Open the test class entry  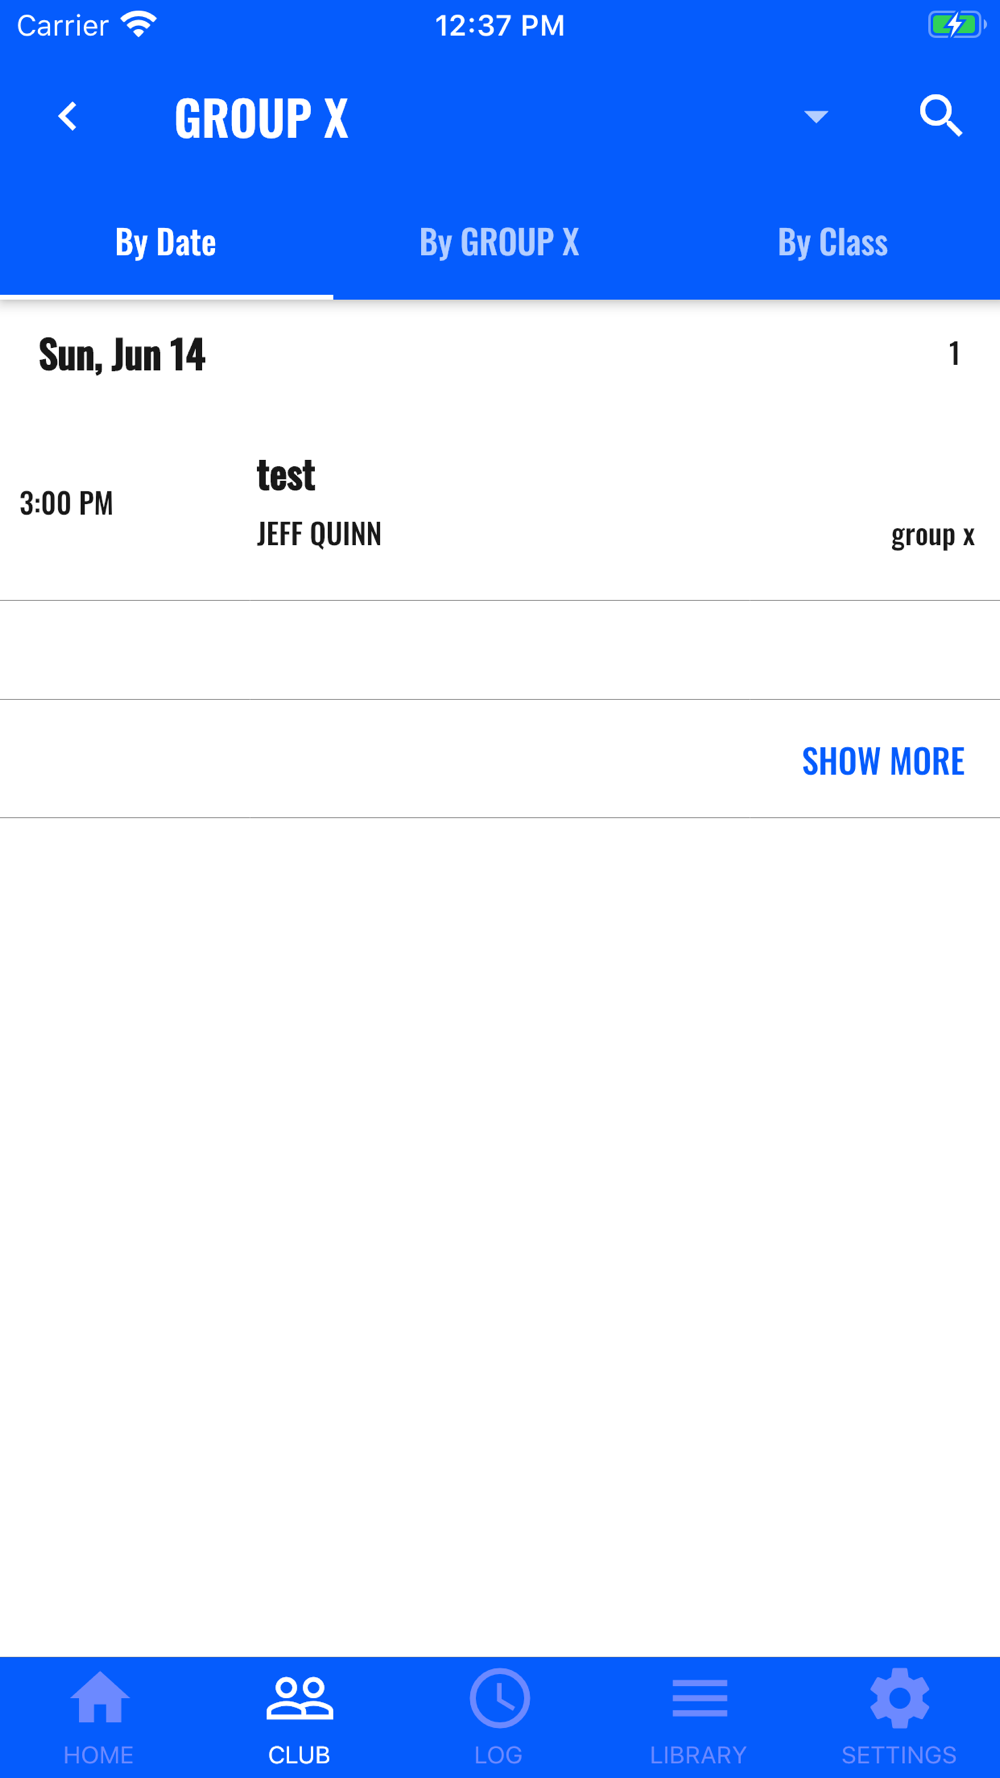point(500,503)
